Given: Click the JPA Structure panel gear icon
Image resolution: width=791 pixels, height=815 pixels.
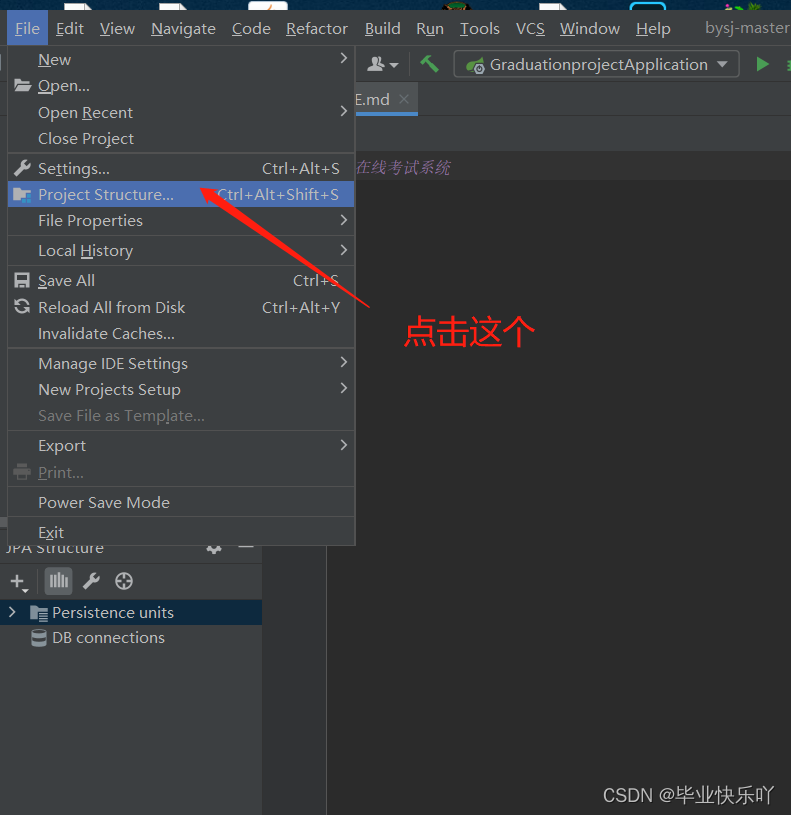Looking at the screenshot, I should [214, 549].
